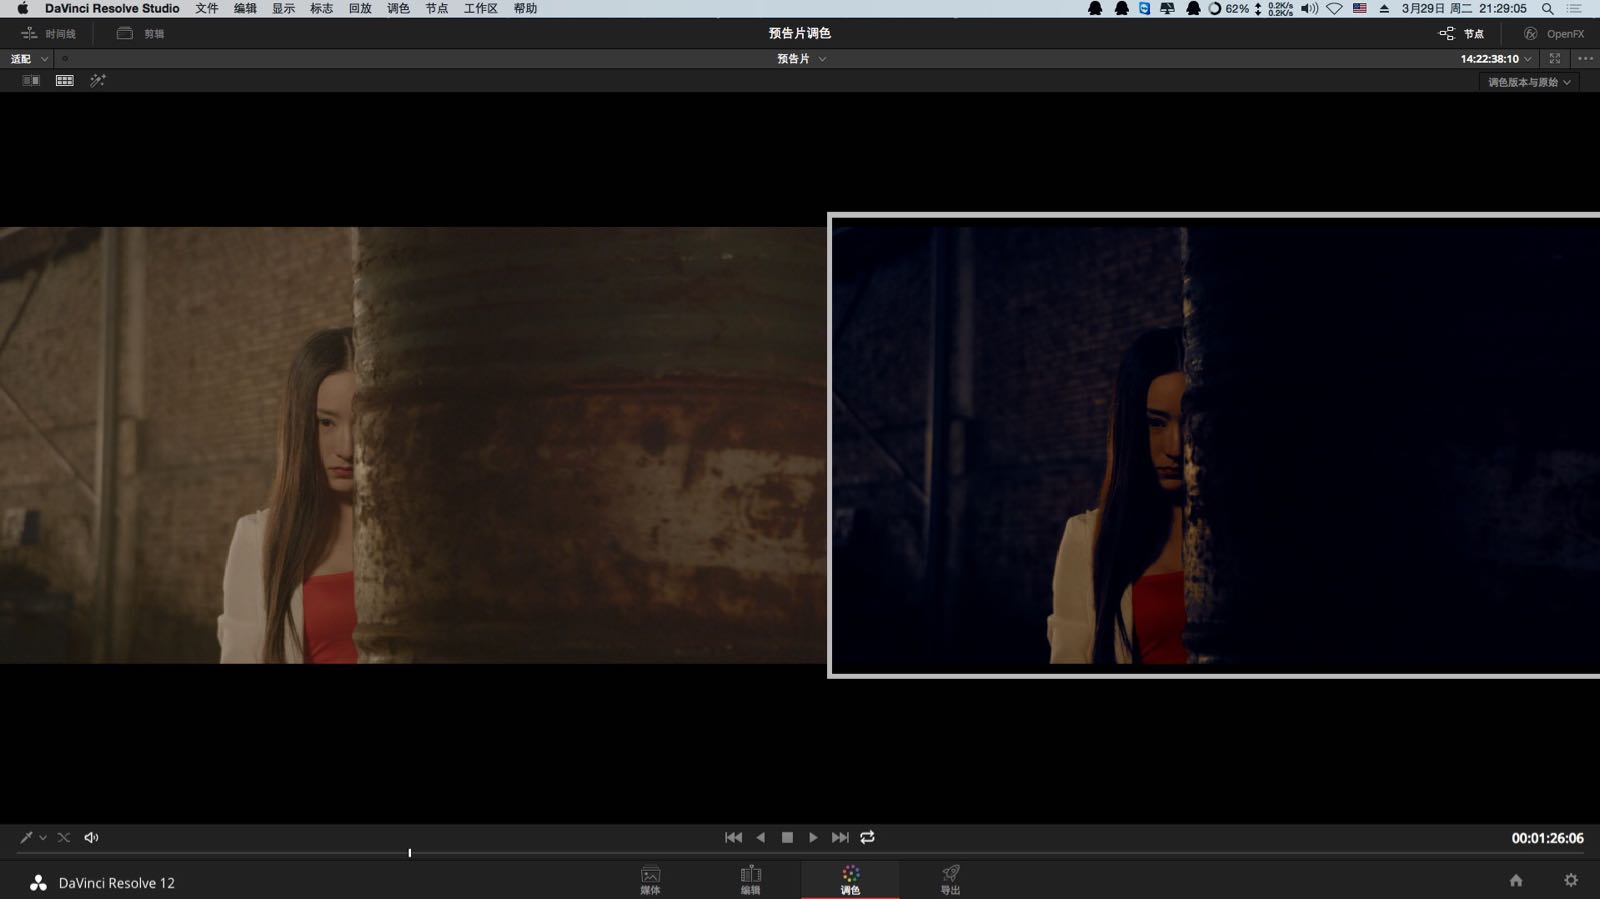Image resolution: width=1600 pixels, height=899 pixels.
Task: Click the date and time 3月29日 周二
Action: [x=1437, y=8]
